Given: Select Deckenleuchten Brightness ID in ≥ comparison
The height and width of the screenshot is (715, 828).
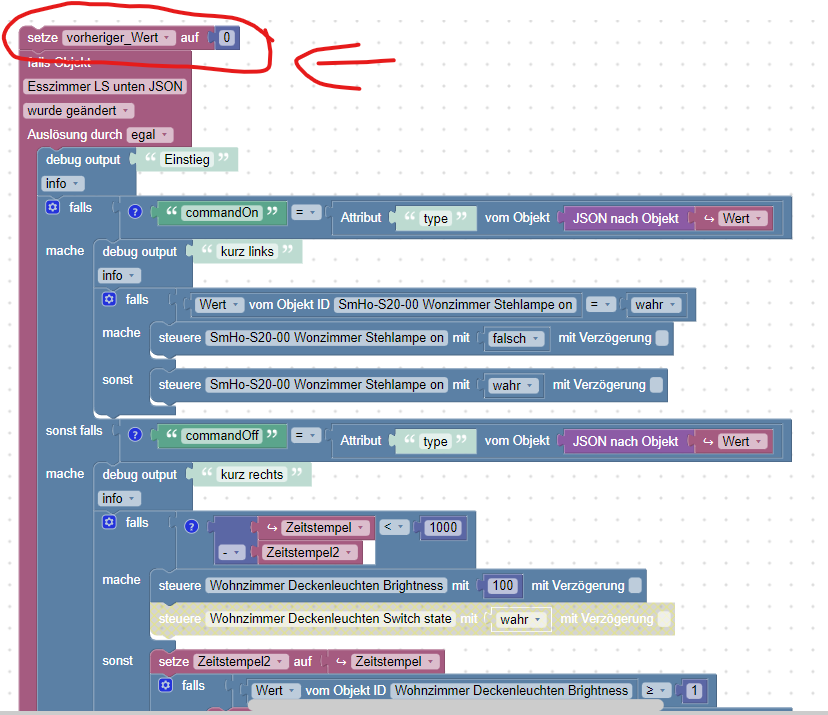Looking at the screenshot, I should (x=512, y=690).
